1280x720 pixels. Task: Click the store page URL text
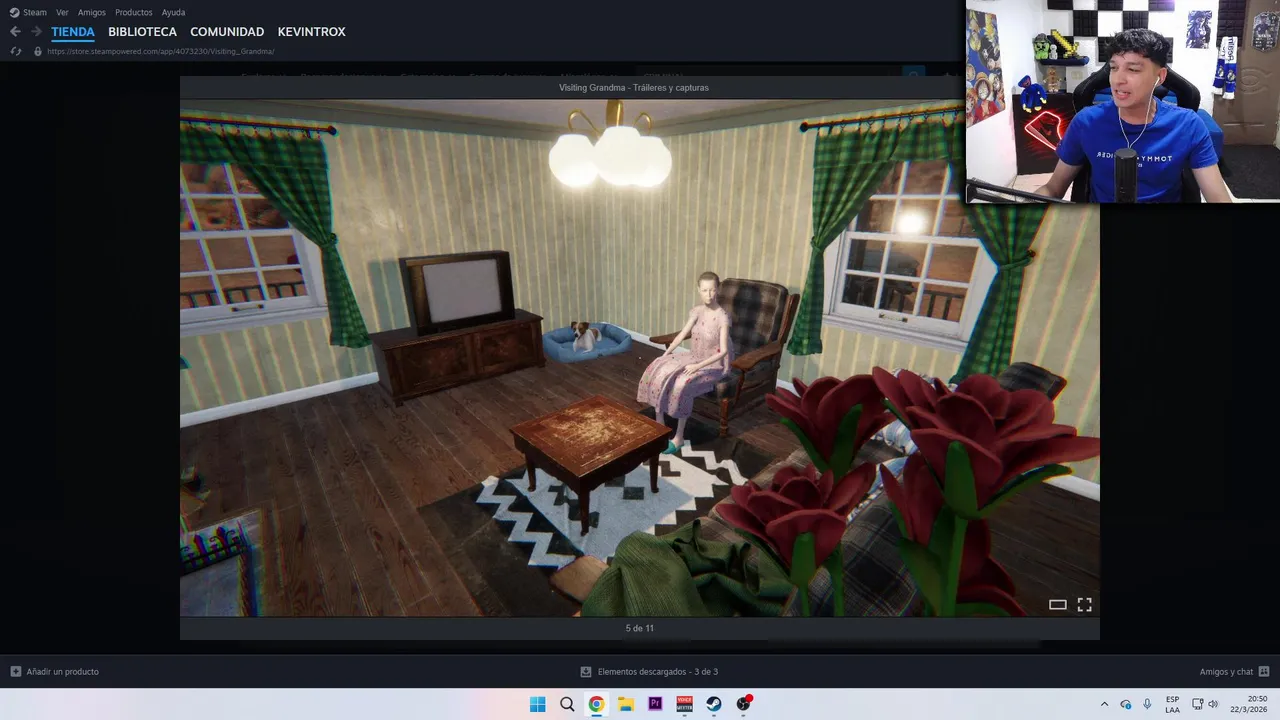(160, 51)
